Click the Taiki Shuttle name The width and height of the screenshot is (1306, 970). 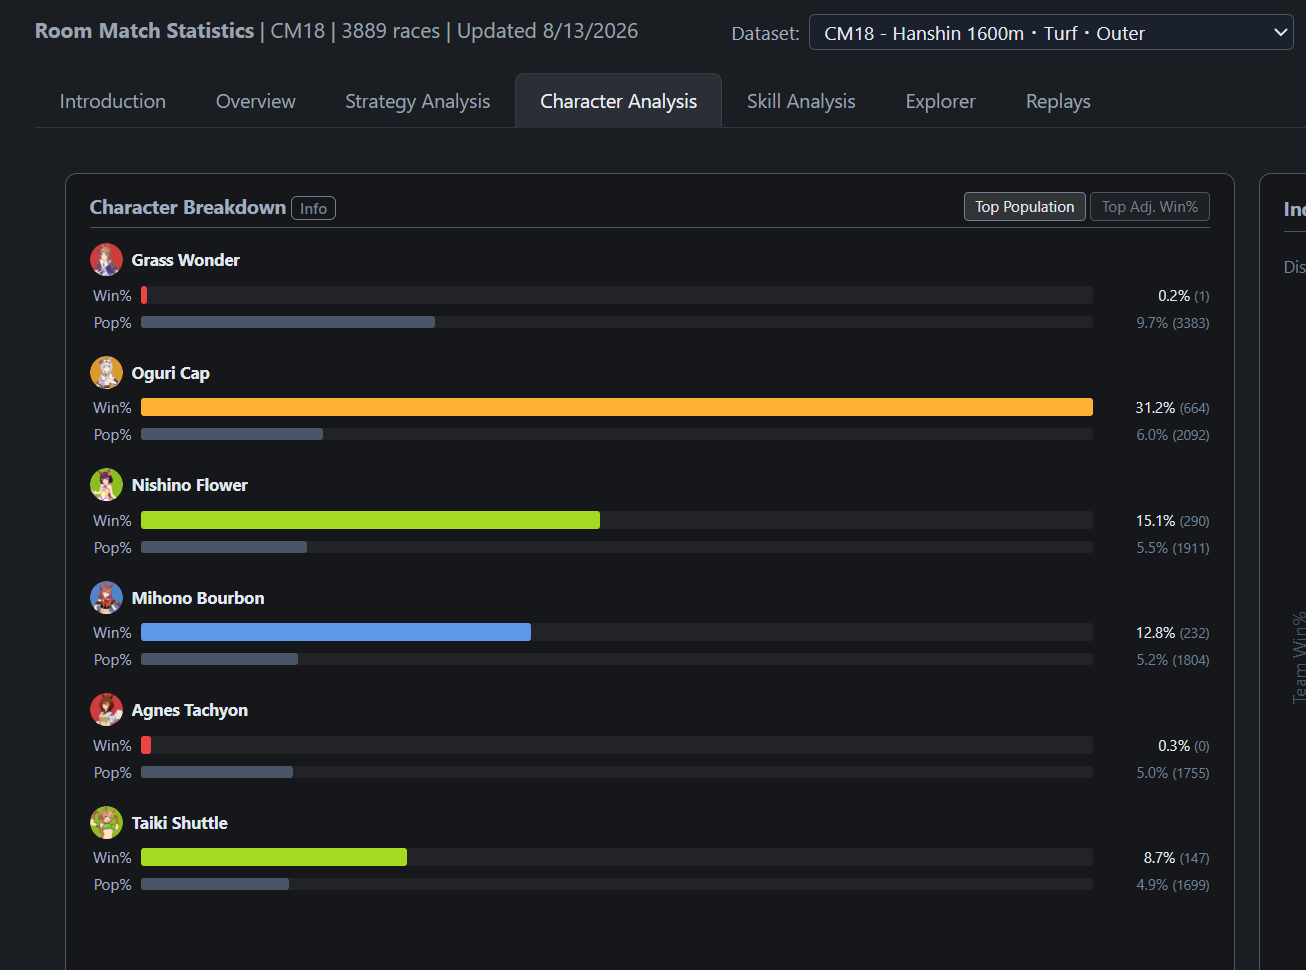(x=180, y=823)
